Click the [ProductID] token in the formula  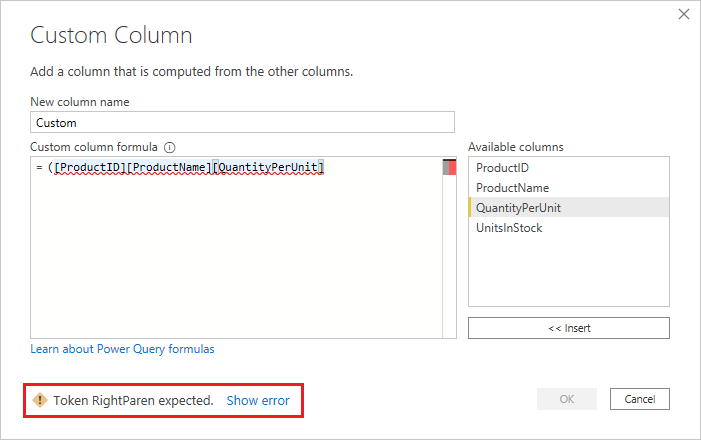pyautogui.click(x=91, y=166)
